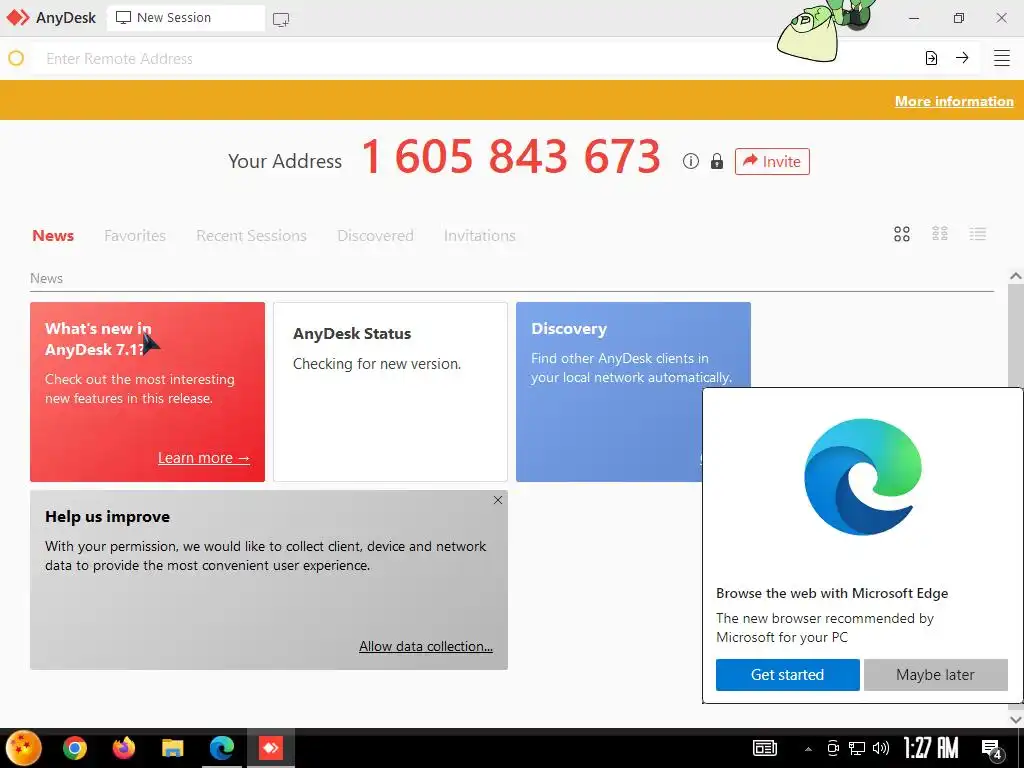
Task: Show hidden tray icons
Action: [808, 749]
